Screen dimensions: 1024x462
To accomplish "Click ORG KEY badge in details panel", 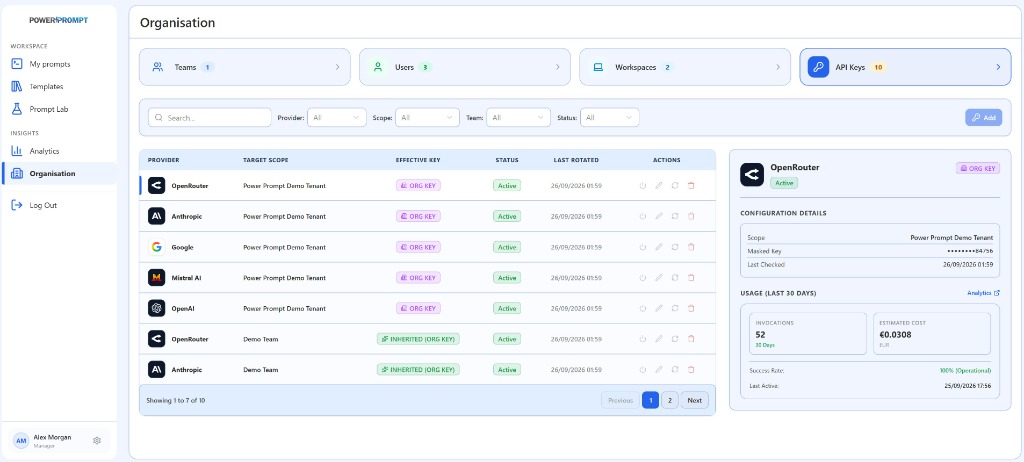I will click(x=978, y=169).
